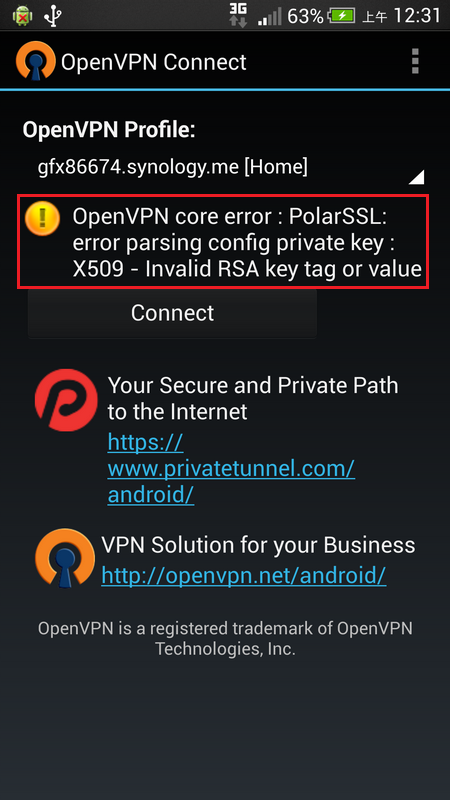450x800 pixels.
Task: Tap the OpenVPN Connect title text
Action: click(154, 62)
